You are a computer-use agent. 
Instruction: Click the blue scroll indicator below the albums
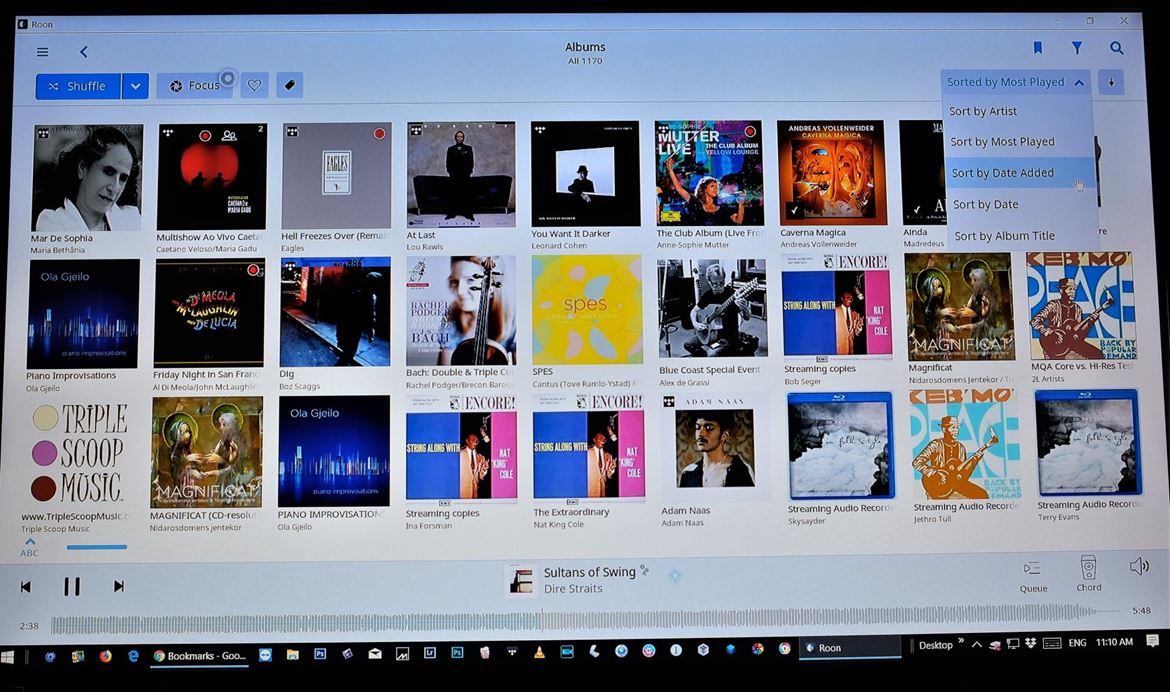tap(96, 547)
